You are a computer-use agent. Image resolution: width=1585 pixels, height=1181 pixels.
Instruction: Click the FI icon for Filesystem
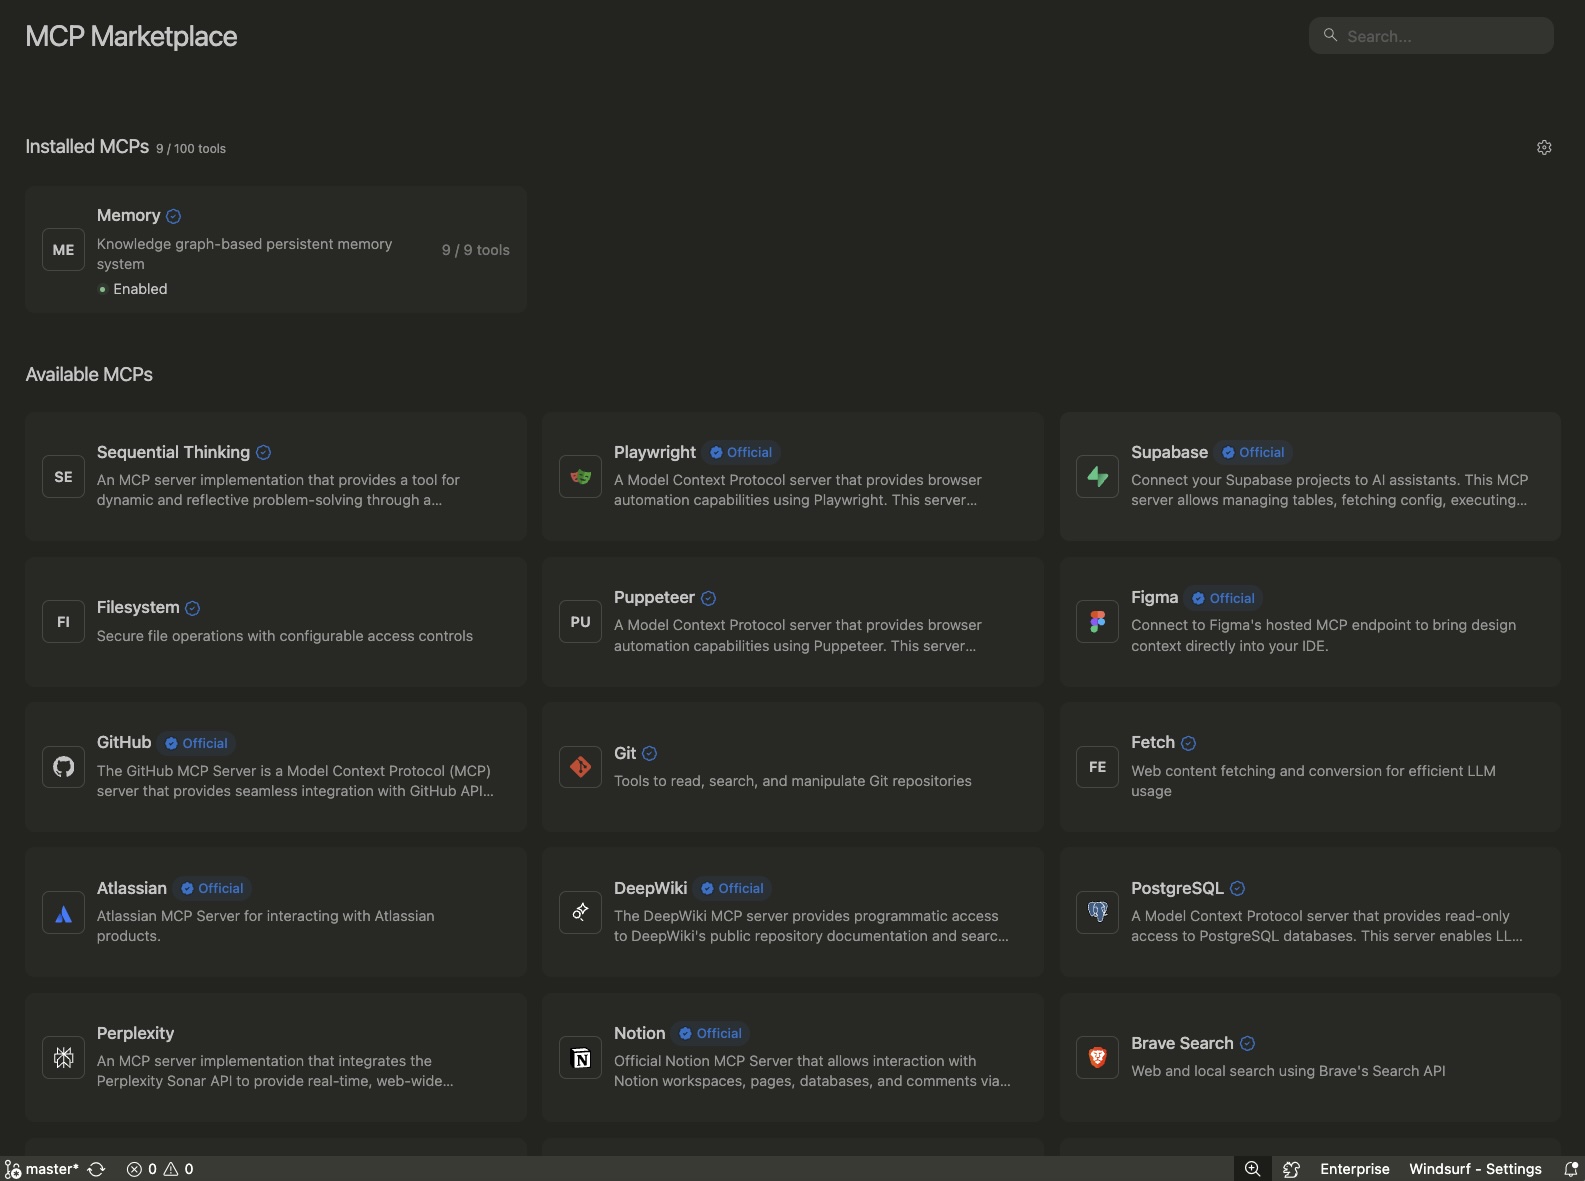click(63, 622)
